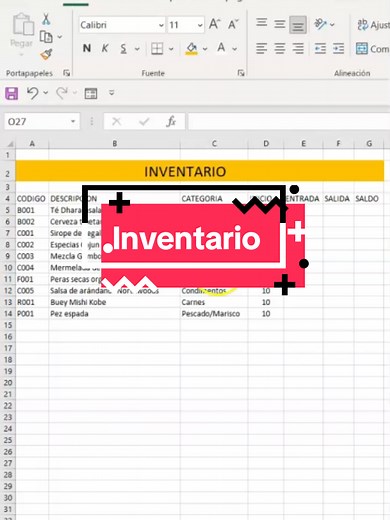This screenshot has width=390, height=520.
Task: Click the formula cancel X icon
Action: click(x=116, y=122)
